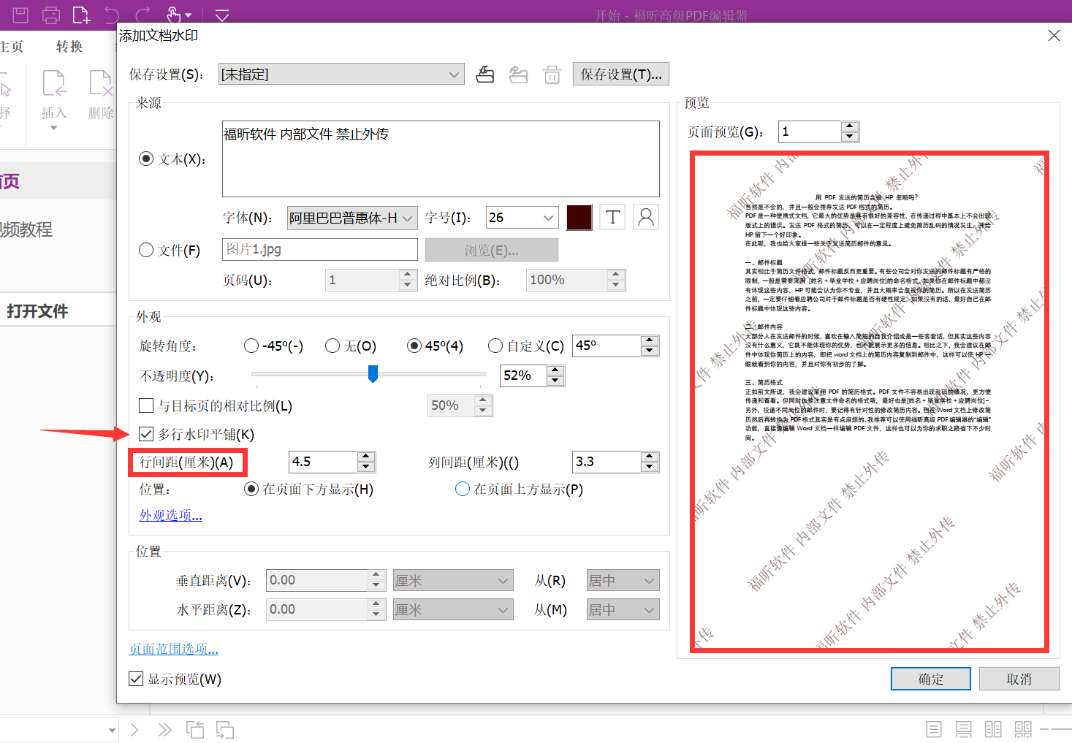Select the custom rotation radio button
The height and width of the screenshot is (743, 1072).
point(495,346)
